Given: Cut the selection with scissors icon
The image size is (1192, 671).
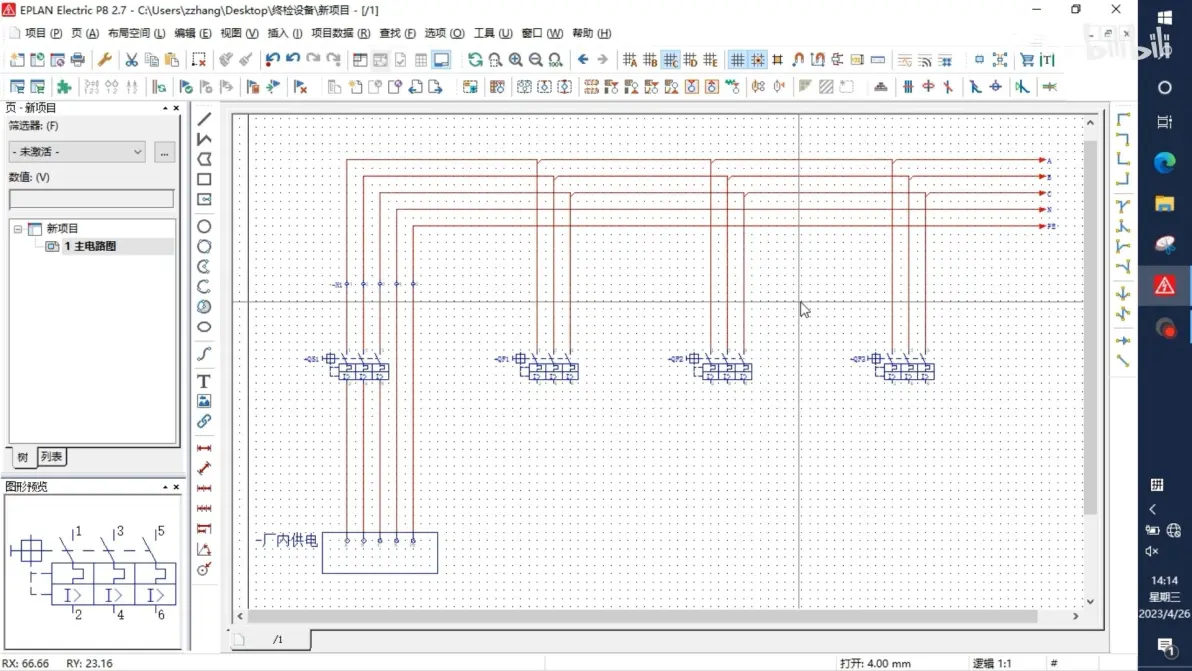Looking at the screenshot, I should [132, 59].
